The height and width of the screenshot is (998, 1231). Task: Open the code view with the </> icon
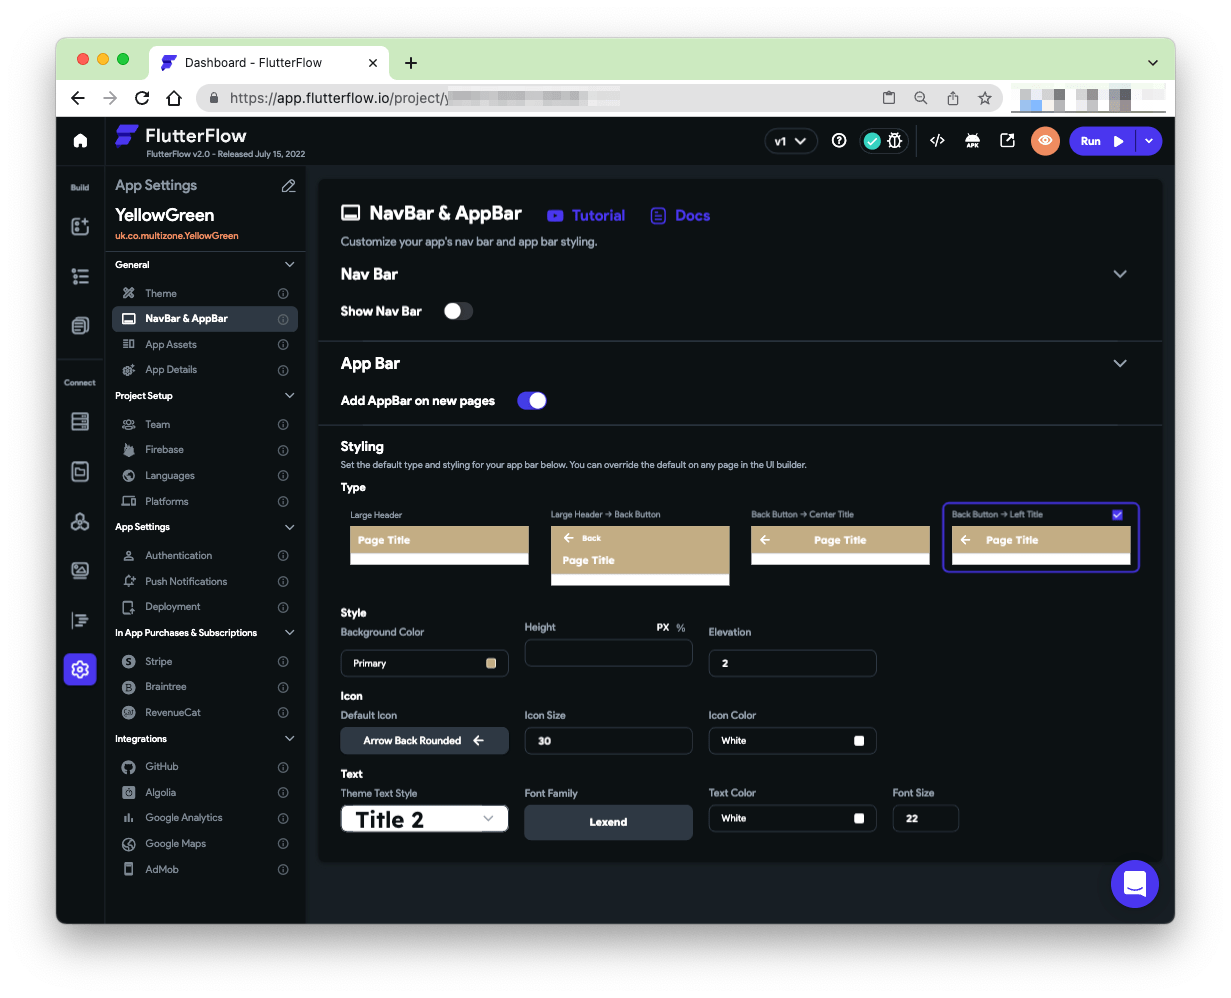coord(937,141)
